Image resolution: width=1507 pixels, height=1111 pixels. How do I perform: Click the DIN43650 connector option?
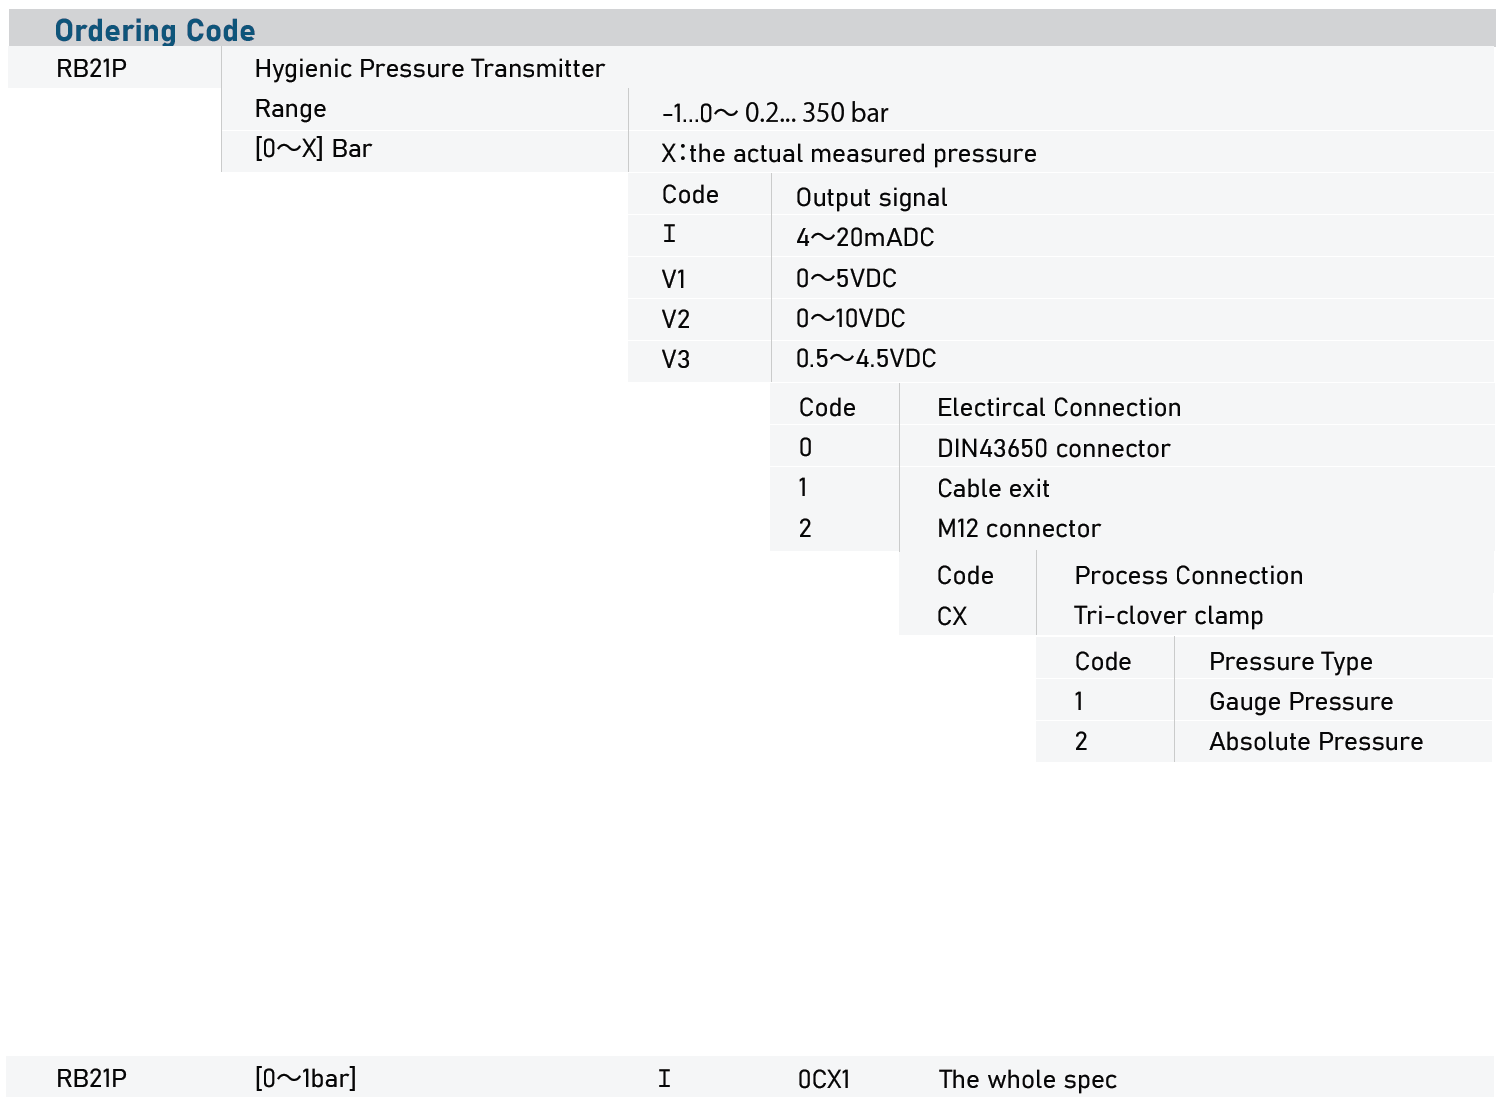1053,449
